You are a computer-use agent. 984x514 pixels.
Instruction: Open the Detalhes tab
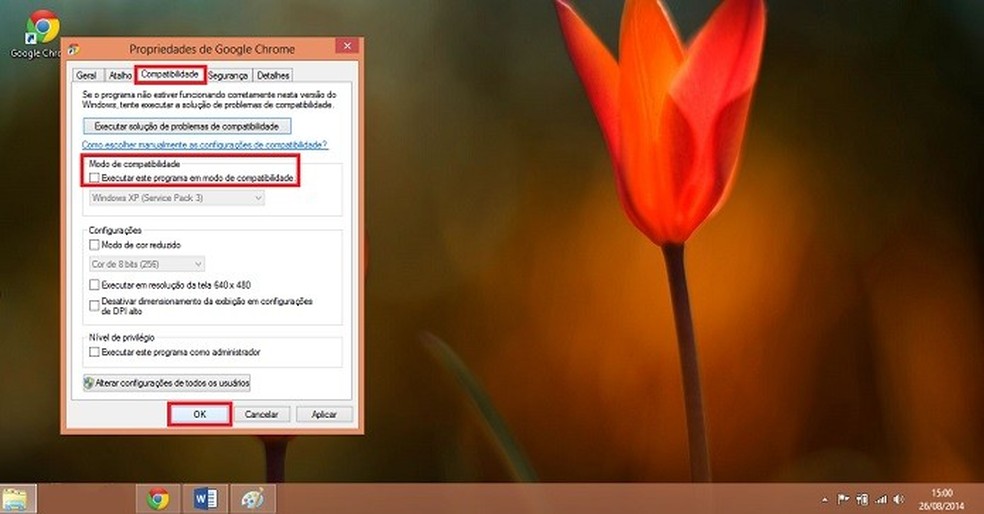[273, 75]
